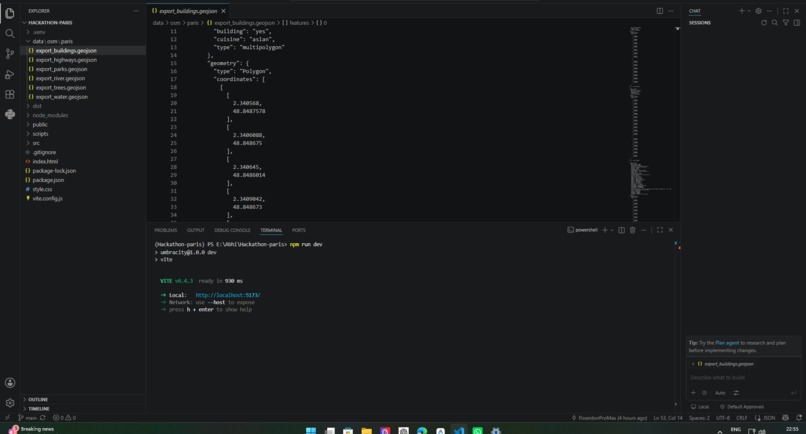The image size is (806, 434).
Task: Open the Source Control view
Action: [x=10, y=53]
